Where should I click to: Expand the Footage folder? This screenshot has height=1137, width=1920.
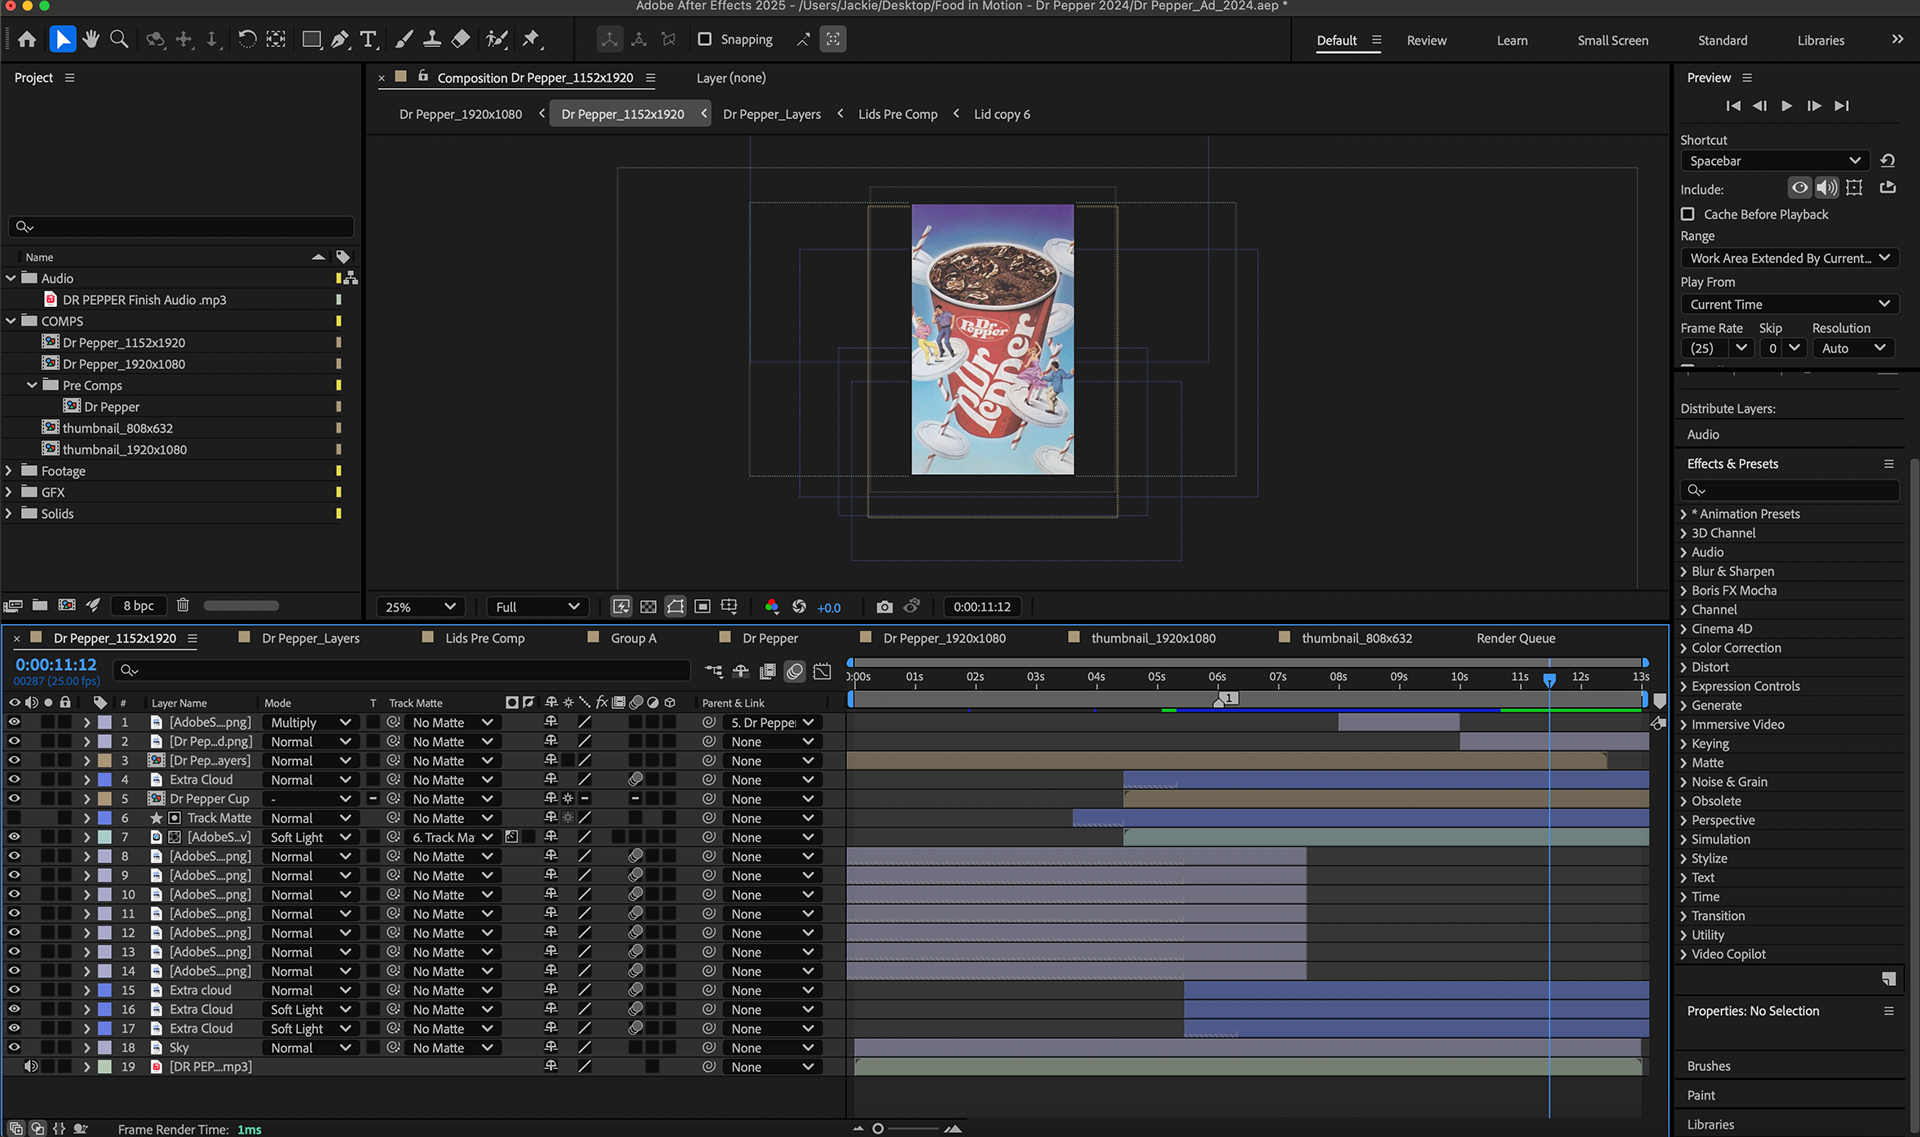[9, 471]
